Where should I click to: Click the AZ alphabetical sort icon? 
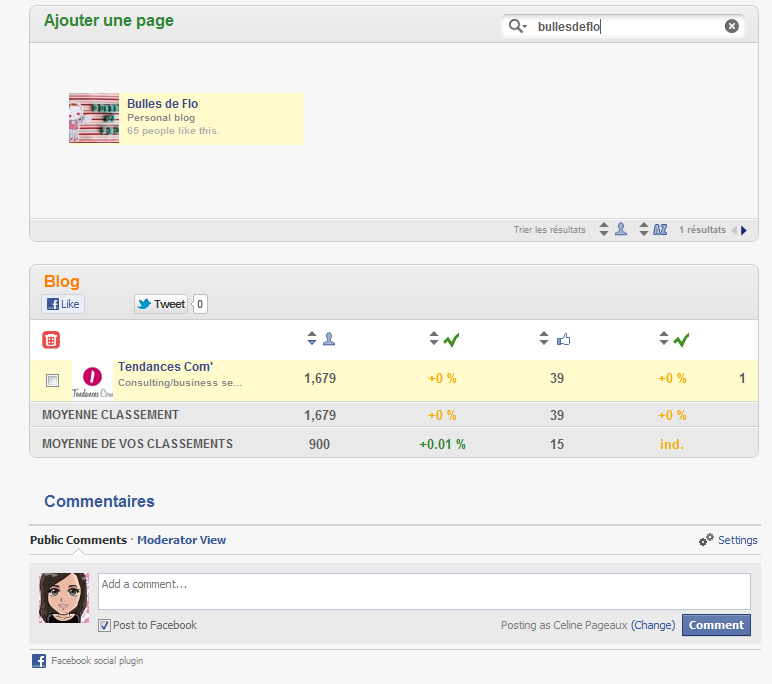[x=660, y=229]
